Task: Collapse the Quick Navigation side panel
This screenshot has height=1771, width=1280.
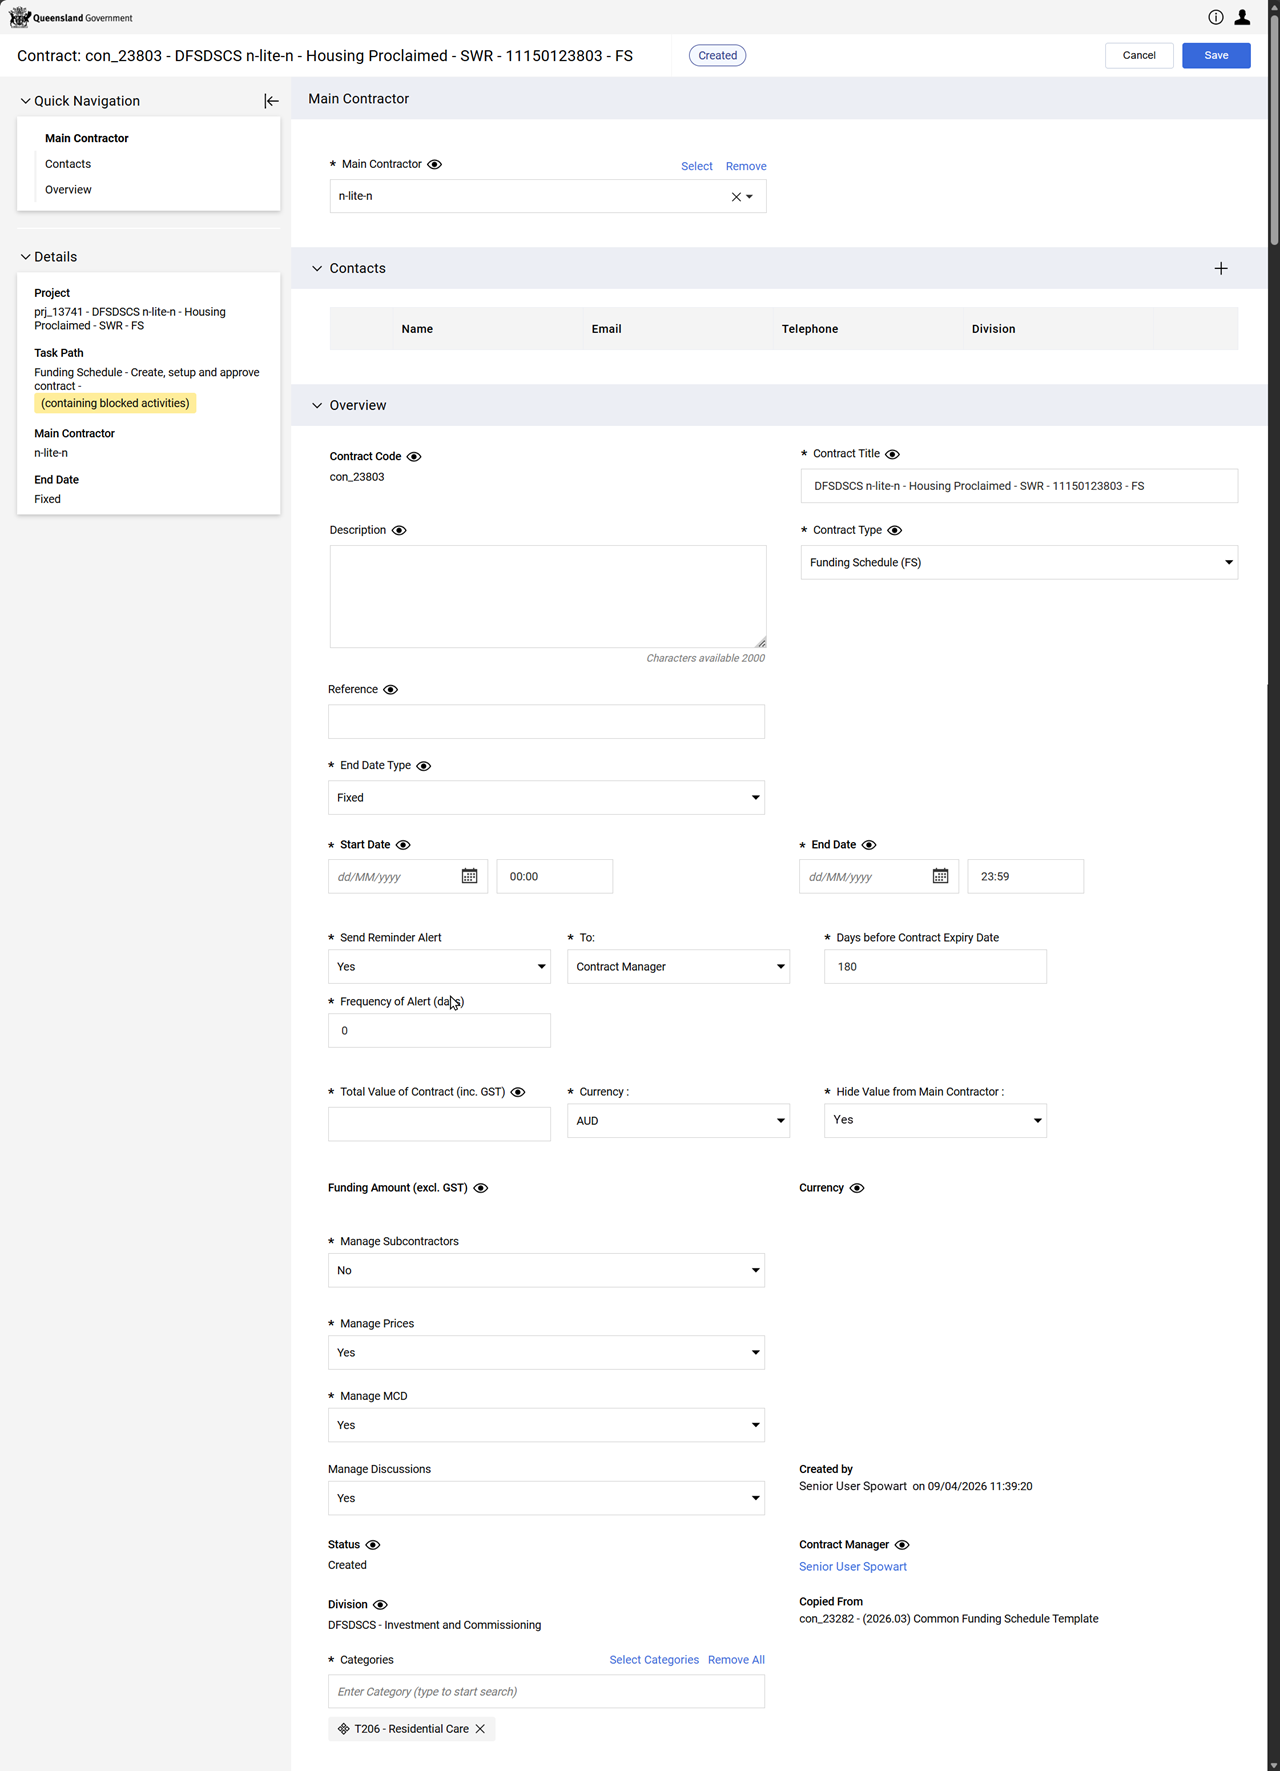Action: point(271,101)
